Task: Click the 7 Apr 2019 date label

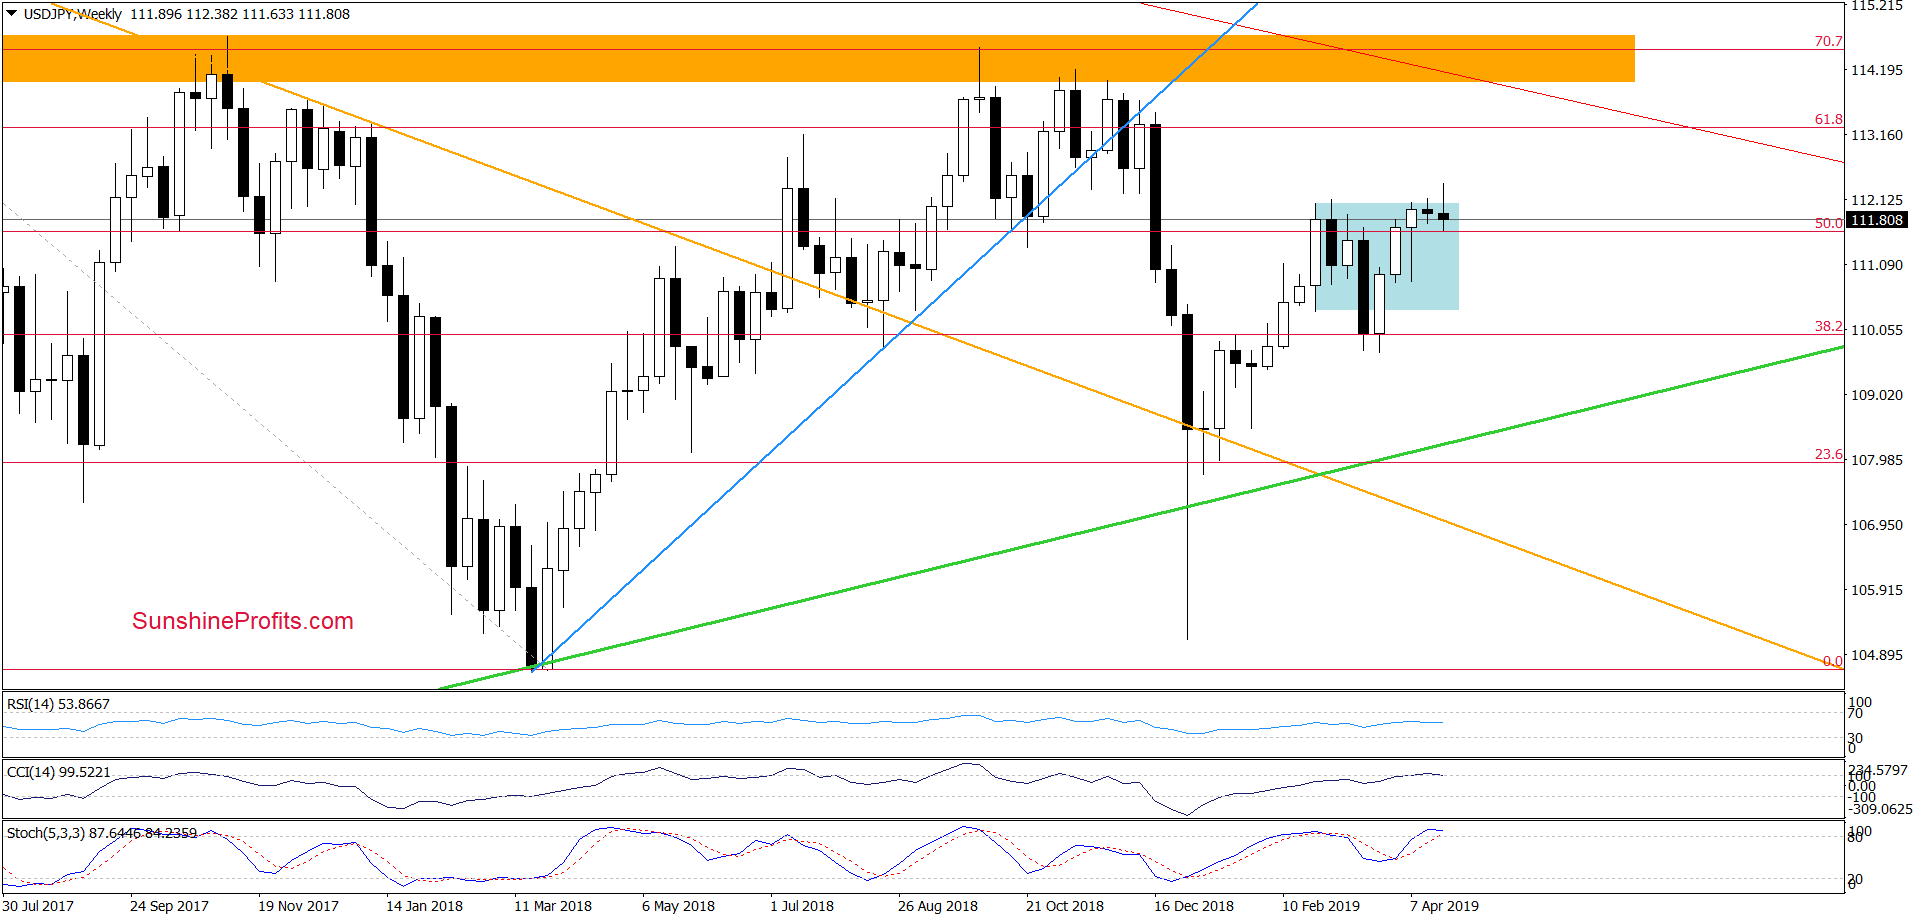Action: click(x=1444, y=906)
